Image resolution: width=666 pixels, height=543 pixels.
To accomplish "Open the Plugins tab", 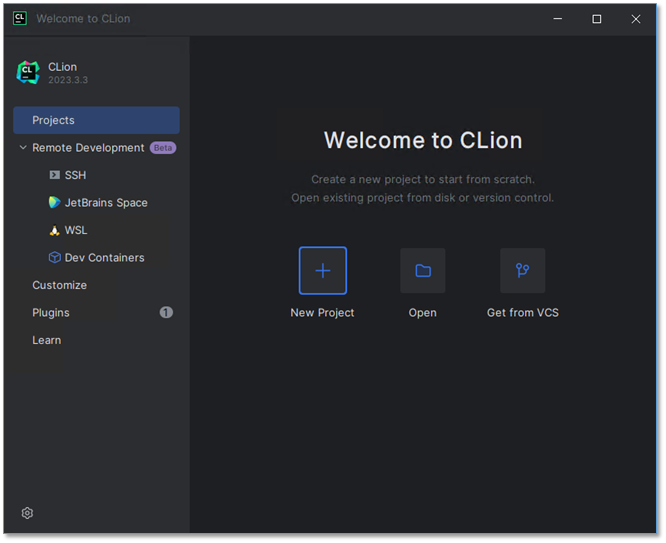I will tap(96, 313).
